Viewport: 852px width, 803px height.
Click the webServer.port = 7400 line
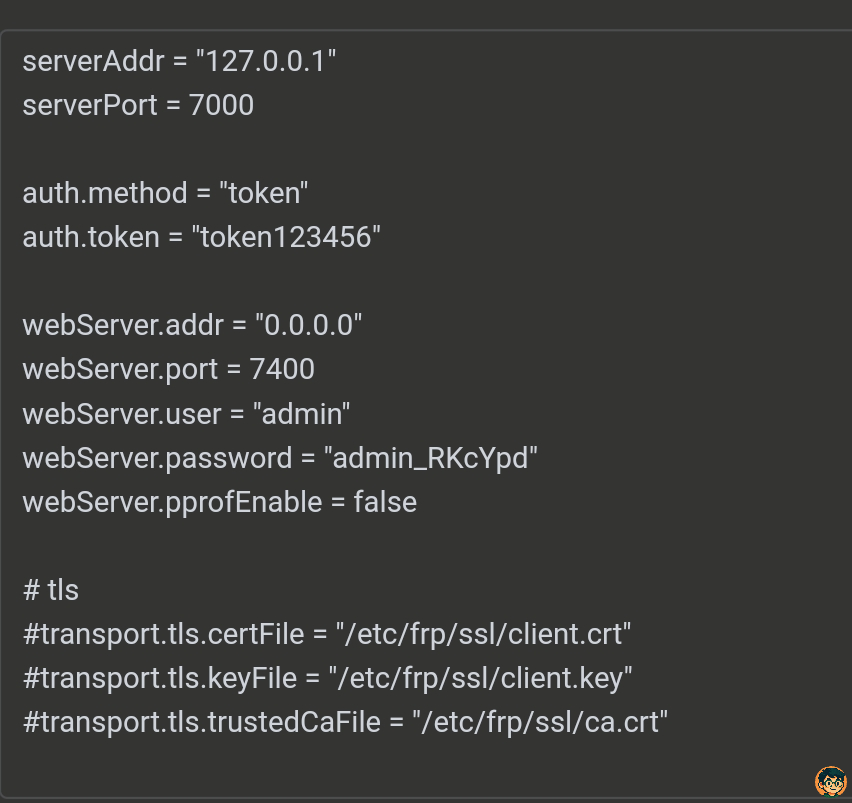point(168,369)
